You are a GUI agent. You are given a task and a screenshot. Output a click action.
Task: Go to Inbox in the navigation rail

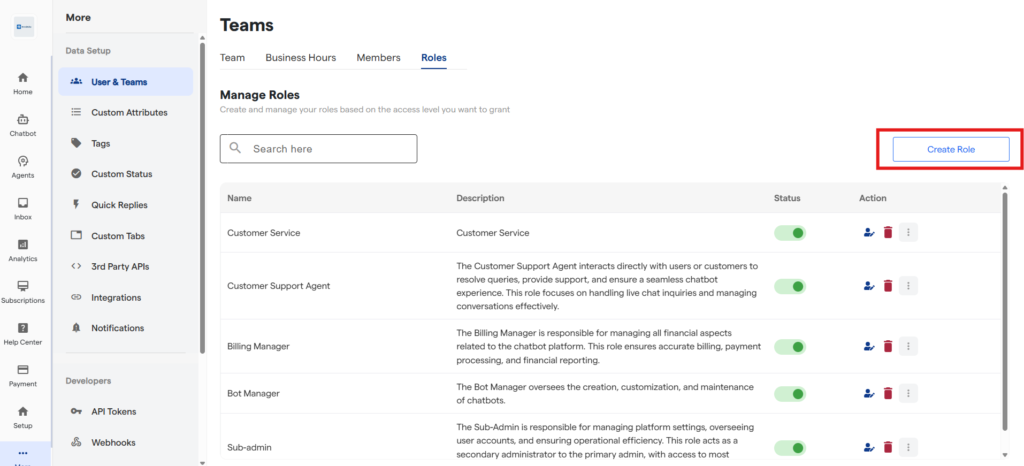pos(22,208)
